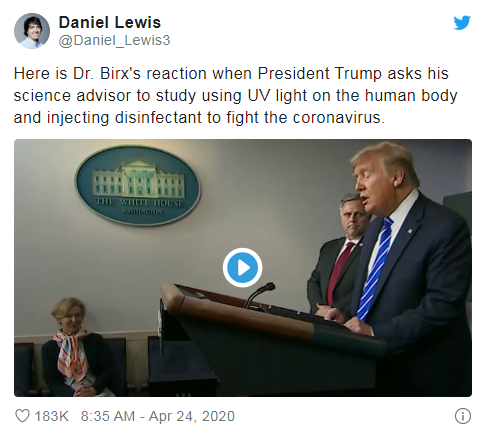487x433 pixels.
Task: Click the 8:35 AM - Apr 24, 2020 timestamp
Action: click(x=158, y=416)
